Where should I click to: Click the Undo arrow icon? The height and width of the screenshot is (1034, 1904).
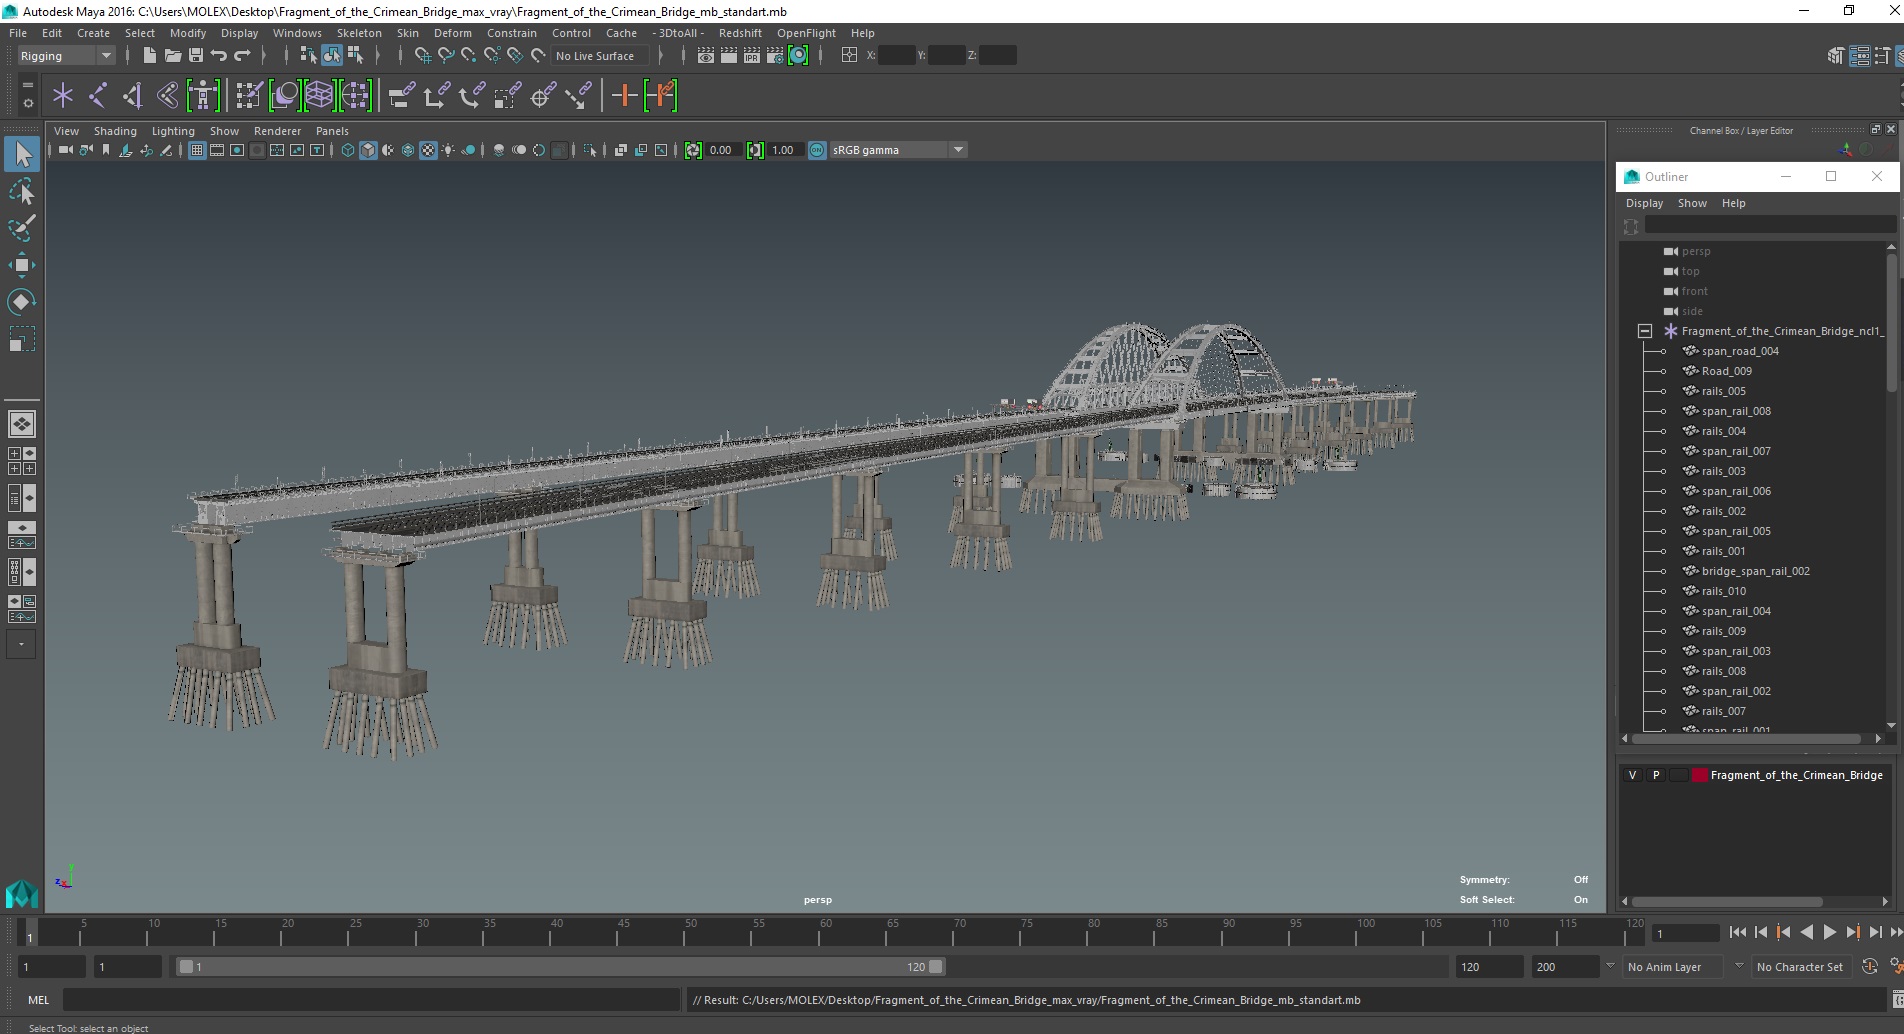(x=219, y=56)
